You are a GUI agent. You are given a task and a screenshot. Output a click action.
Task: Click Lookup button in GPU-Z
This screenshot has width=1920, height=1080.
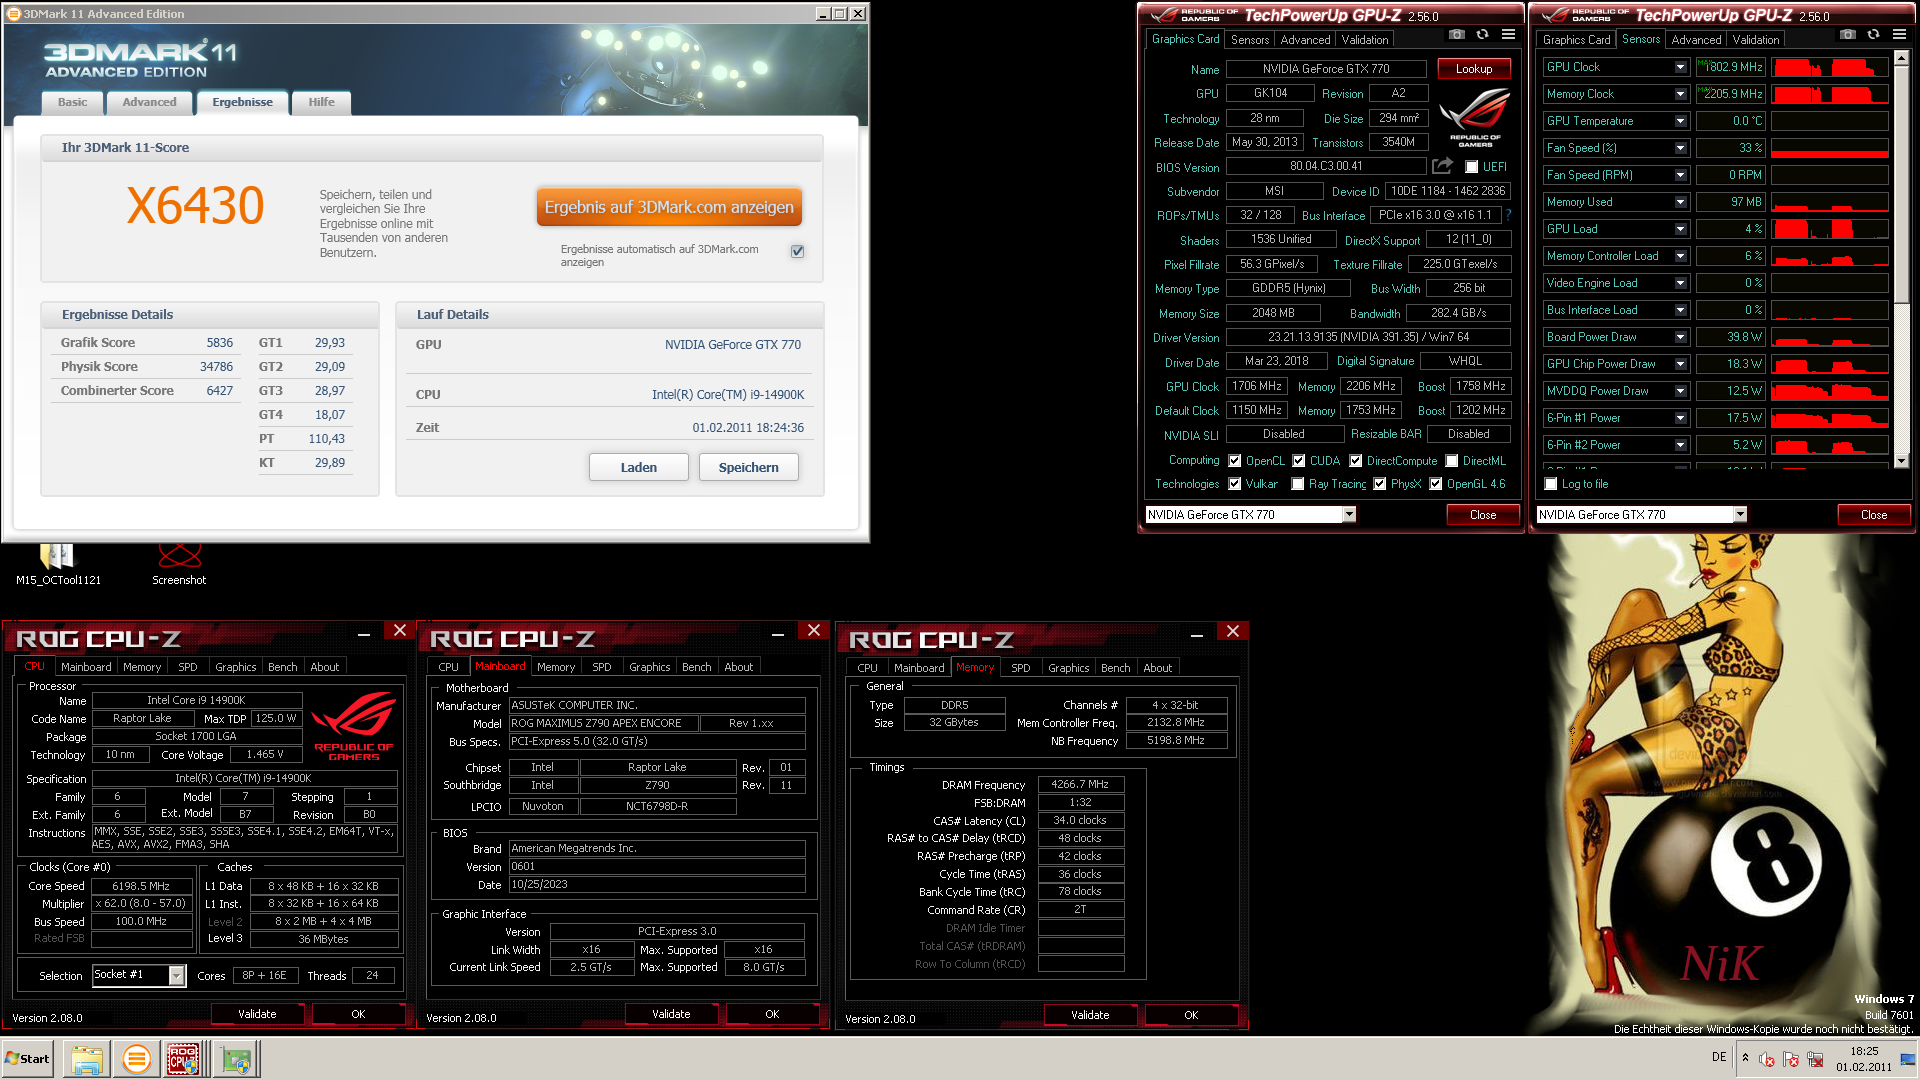pyautogui.click(x=1474, y=69)
